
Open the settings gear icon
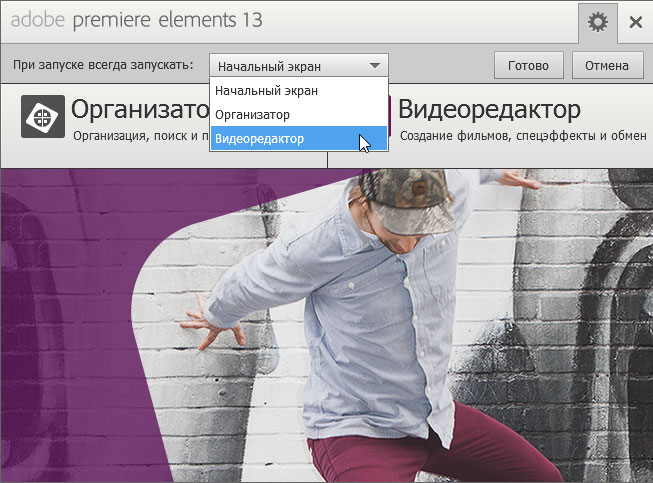pyautogui.click(x=598, y=22)
